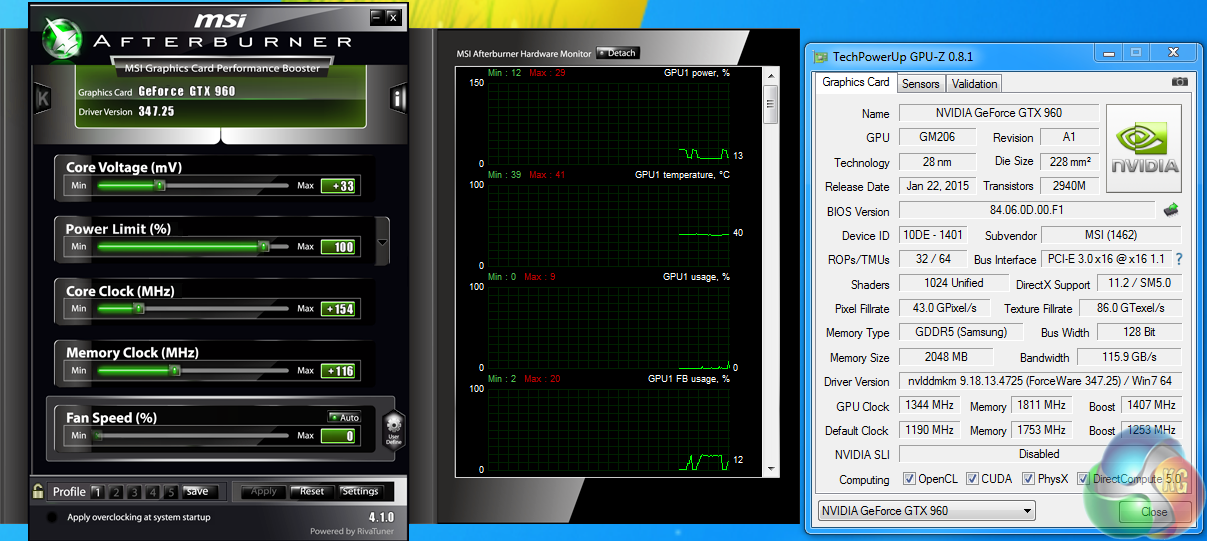Open the Afterburner information i icon
Screen dimensions: 1207x541
tap(398, 98)
